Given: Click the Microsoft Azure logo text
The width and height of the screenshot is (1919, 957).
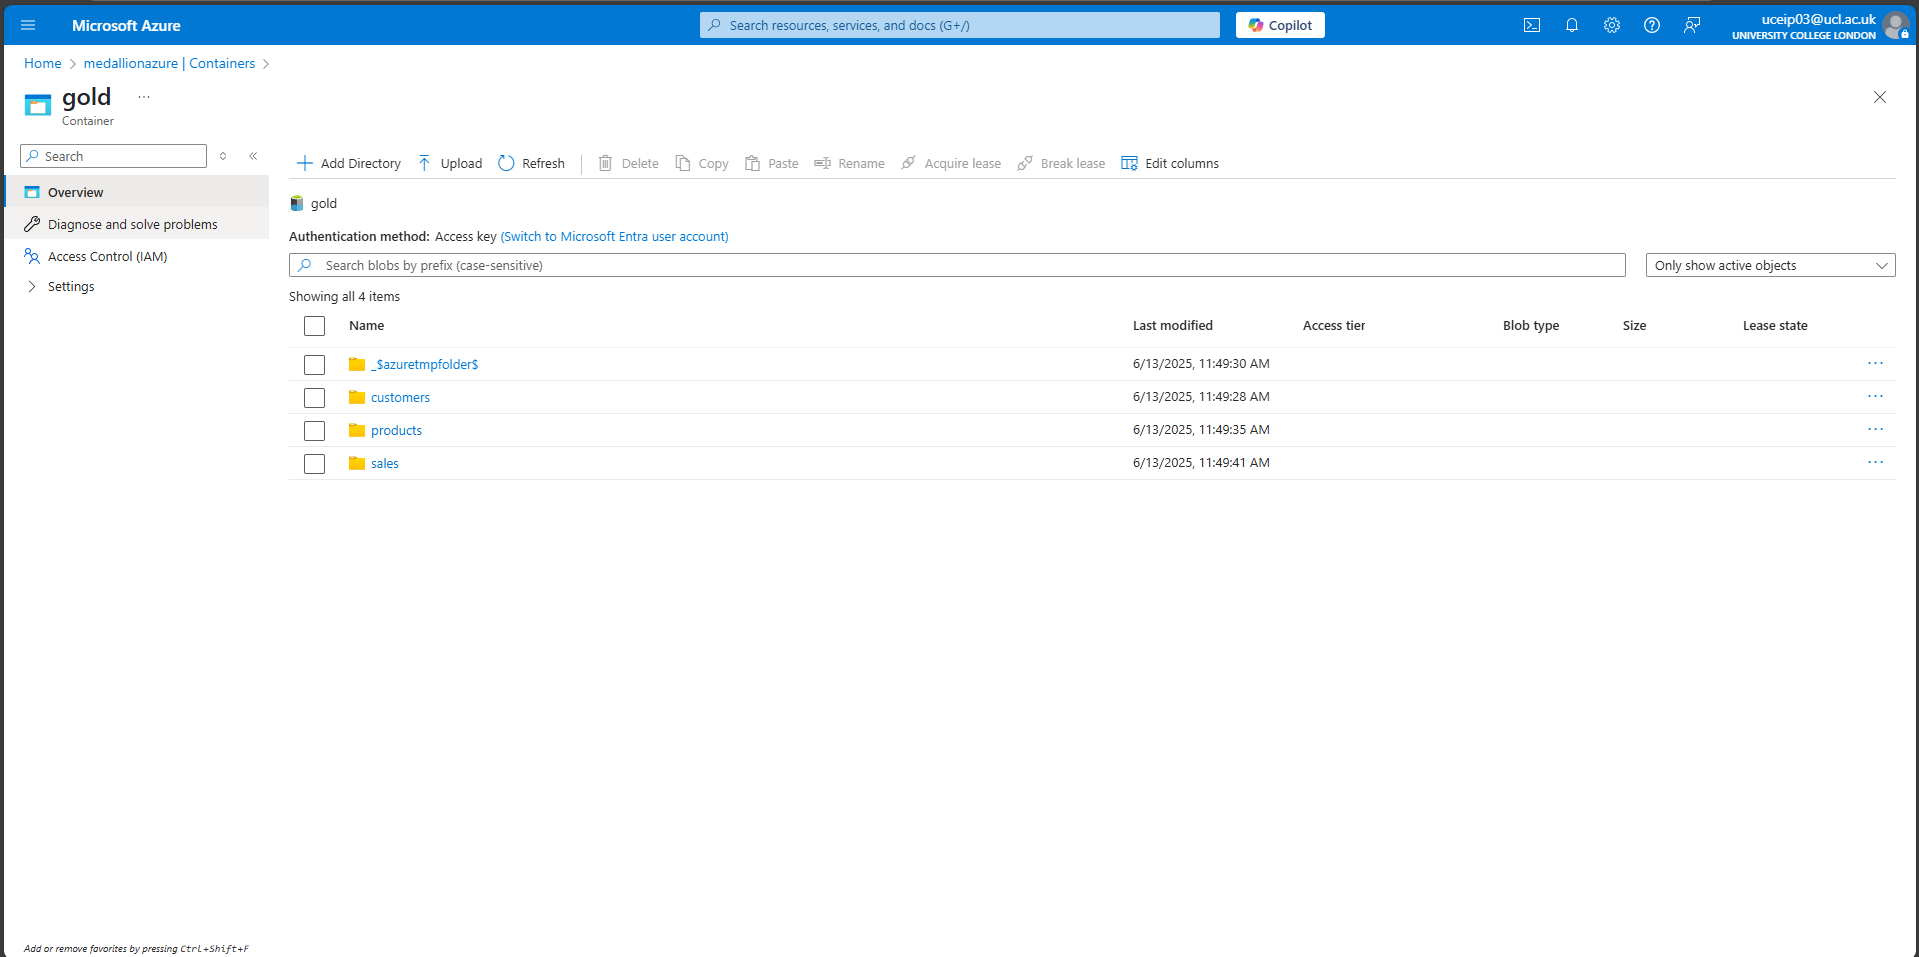Looking at the screenshot, I should coord(126,25).
